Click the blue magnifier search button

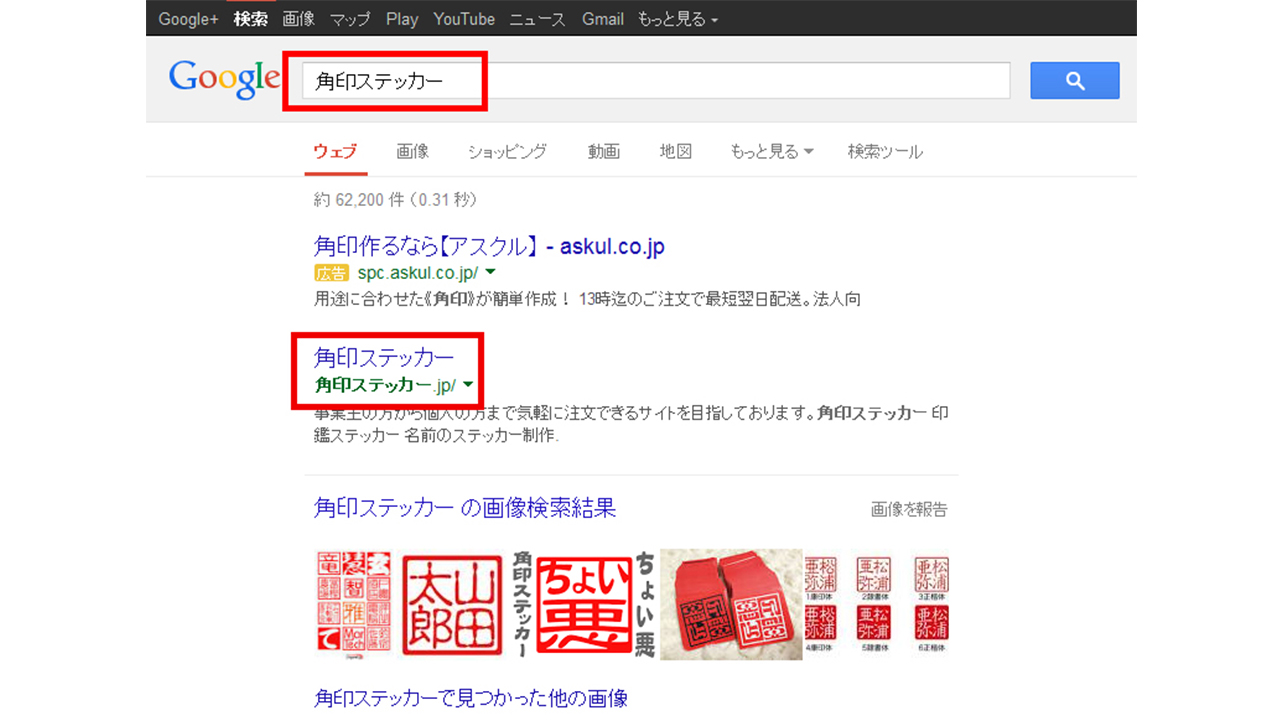coord(1075,81)
